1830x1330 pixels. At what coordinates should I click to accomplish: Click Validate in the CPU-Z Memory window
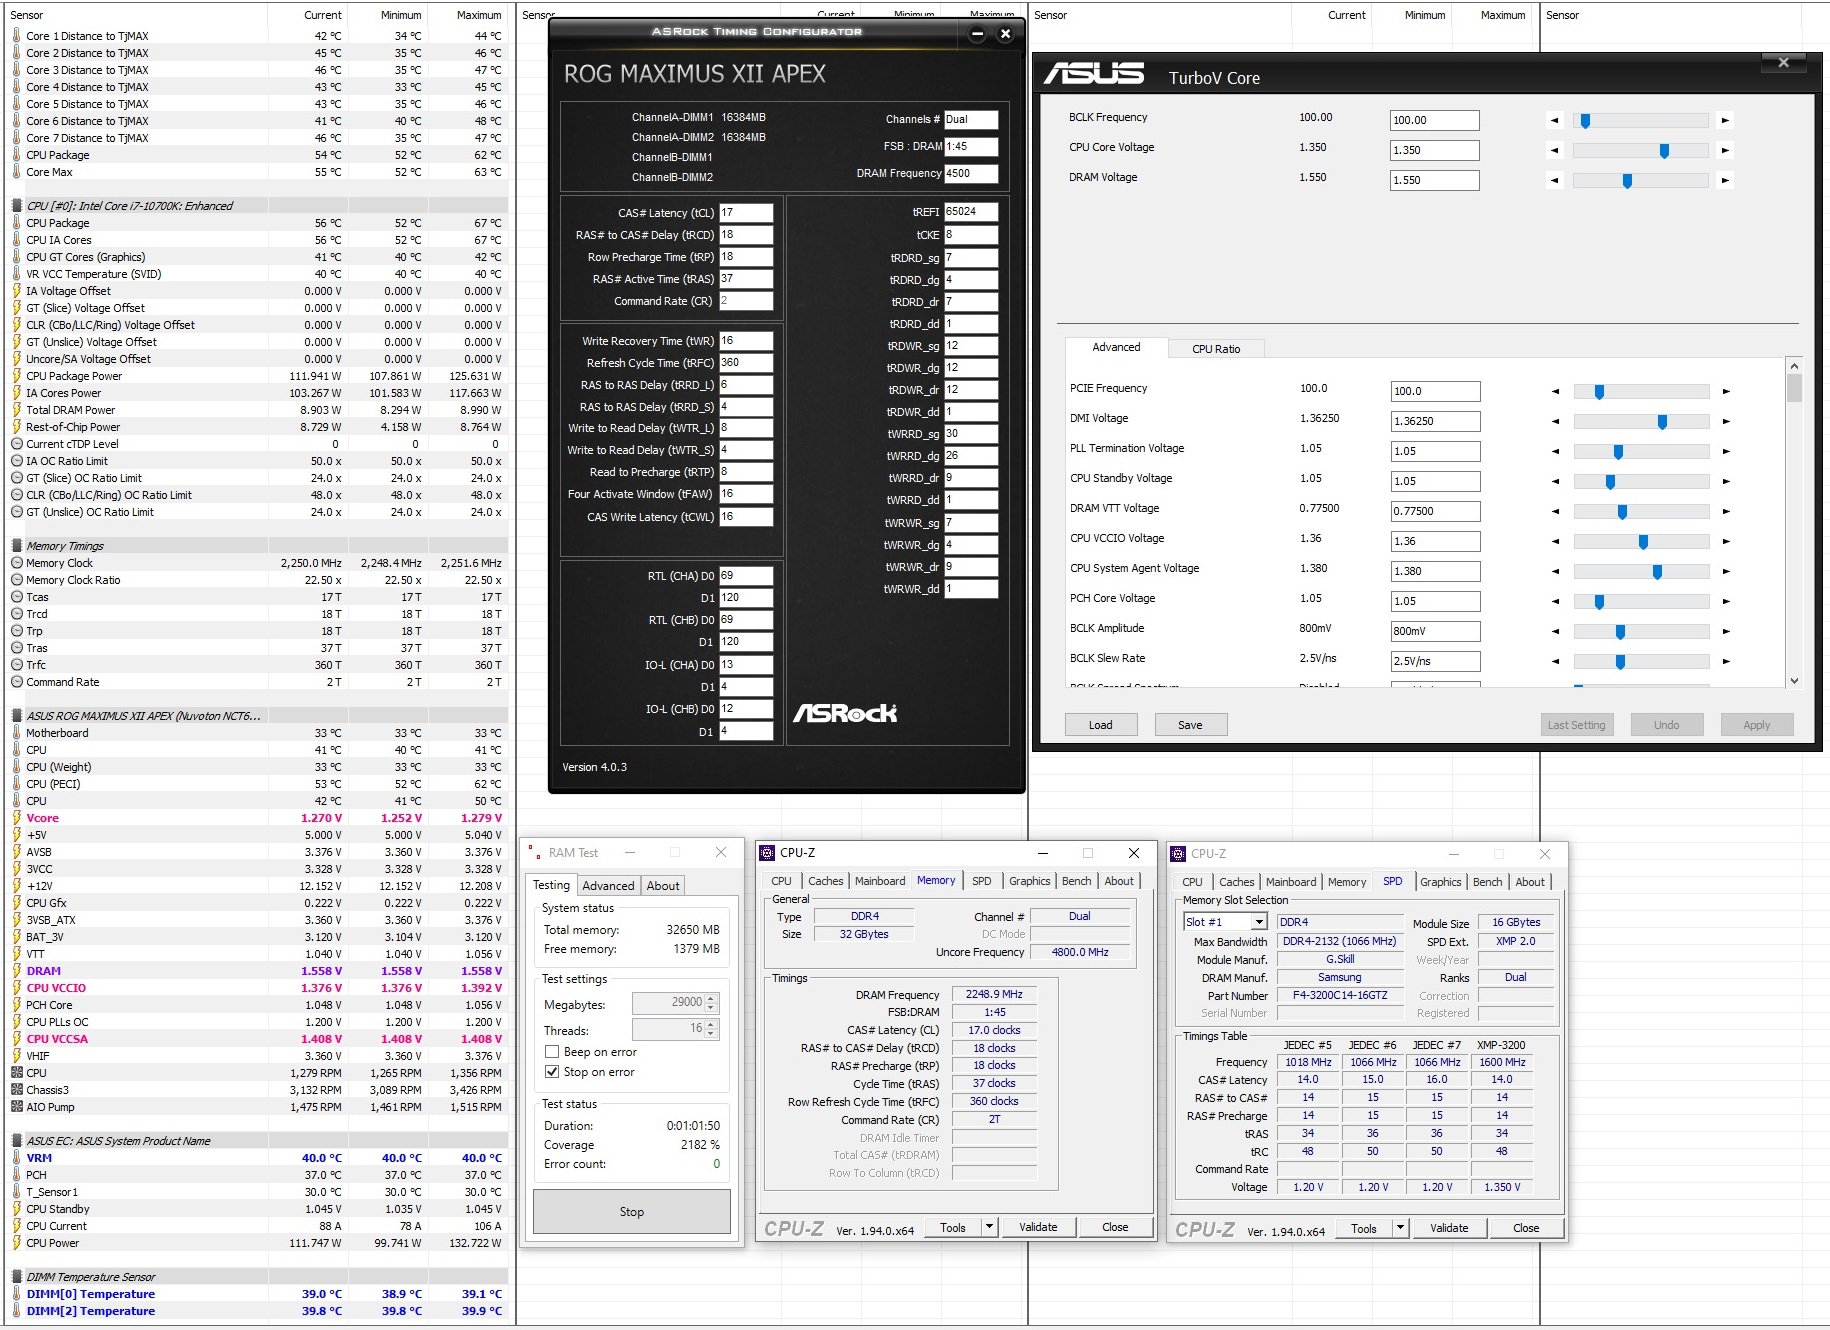[x=1038, y=1227]
